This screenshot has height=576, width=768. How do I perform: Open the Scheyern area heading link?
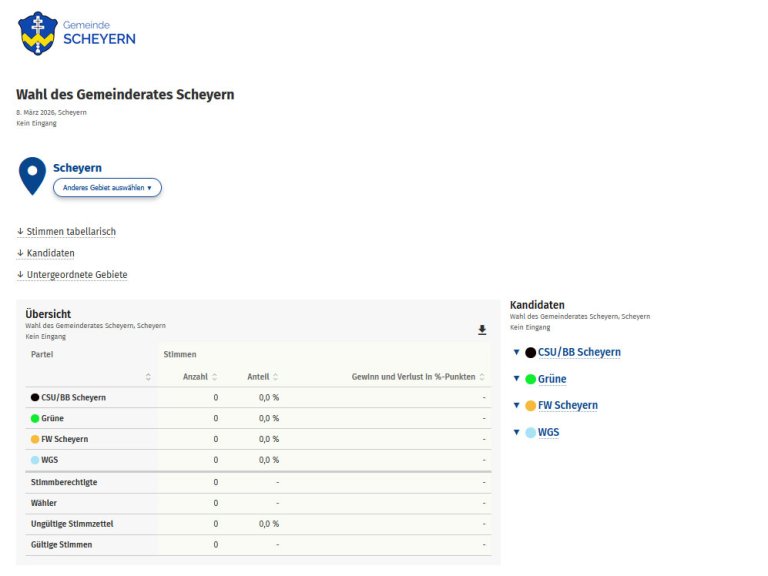pos(77,168)
